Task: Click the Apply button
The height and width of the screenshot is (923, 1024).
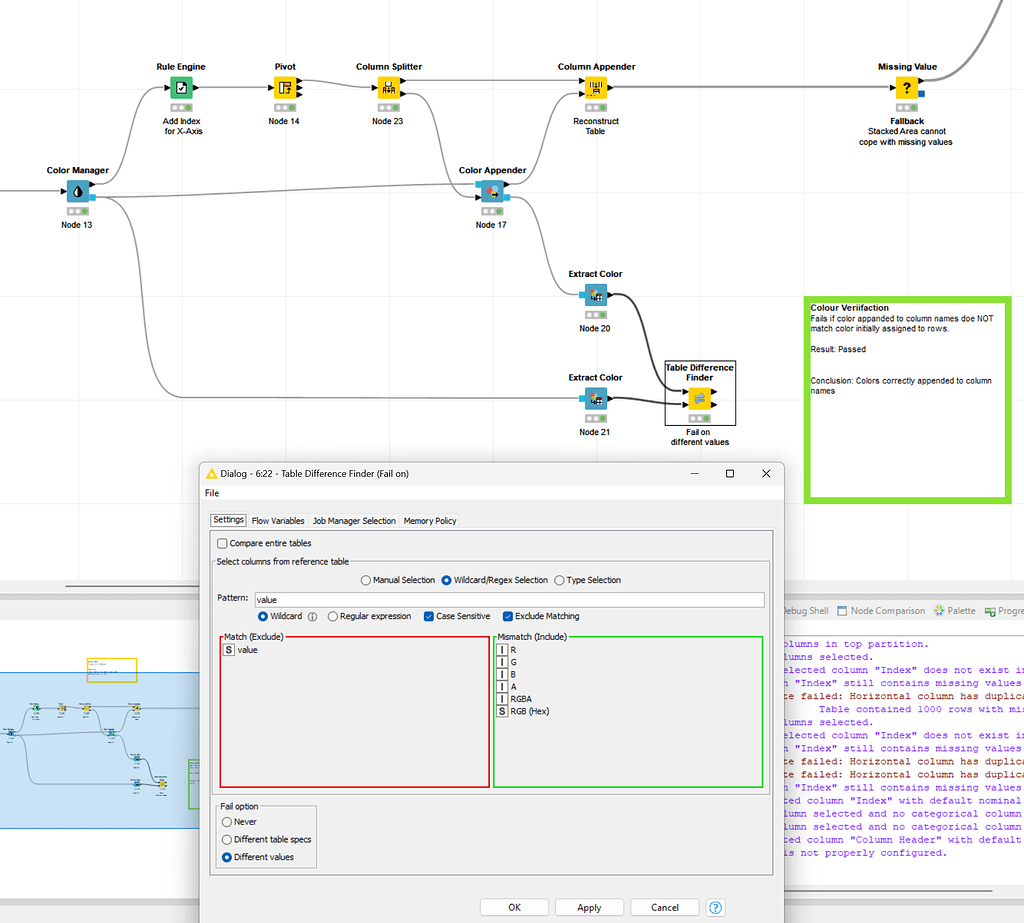Action: click(x=589, y=907)
